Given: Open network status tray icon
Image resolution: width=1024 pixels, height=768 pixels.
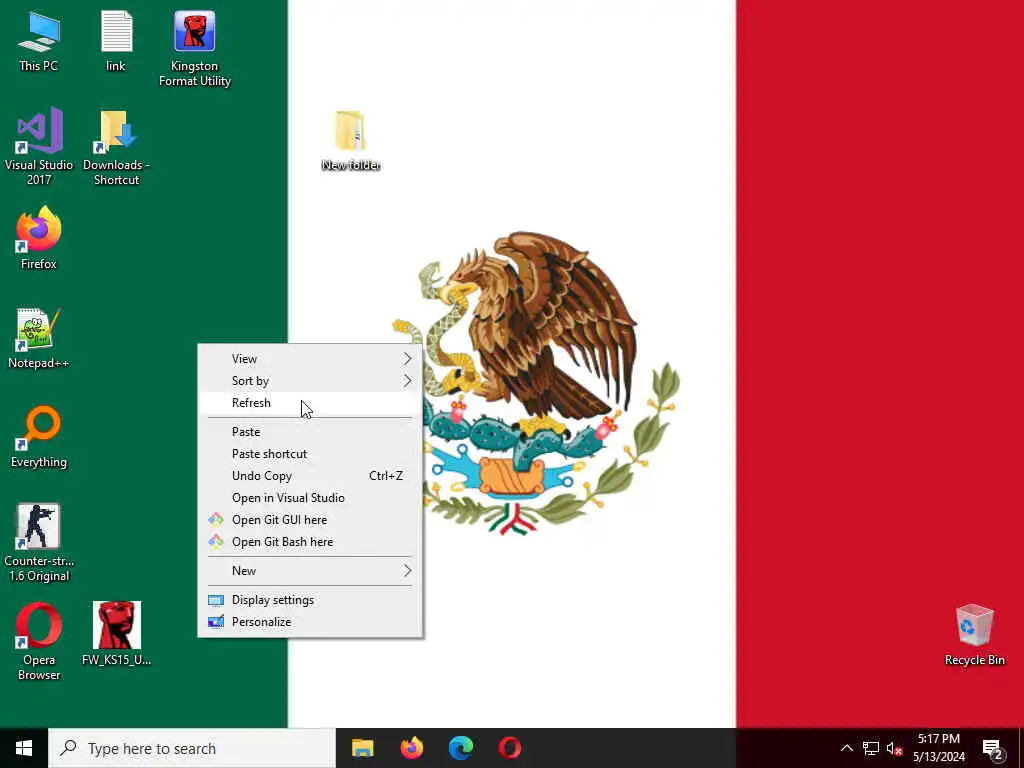Looking at the screenshot, I should (871, 748).
